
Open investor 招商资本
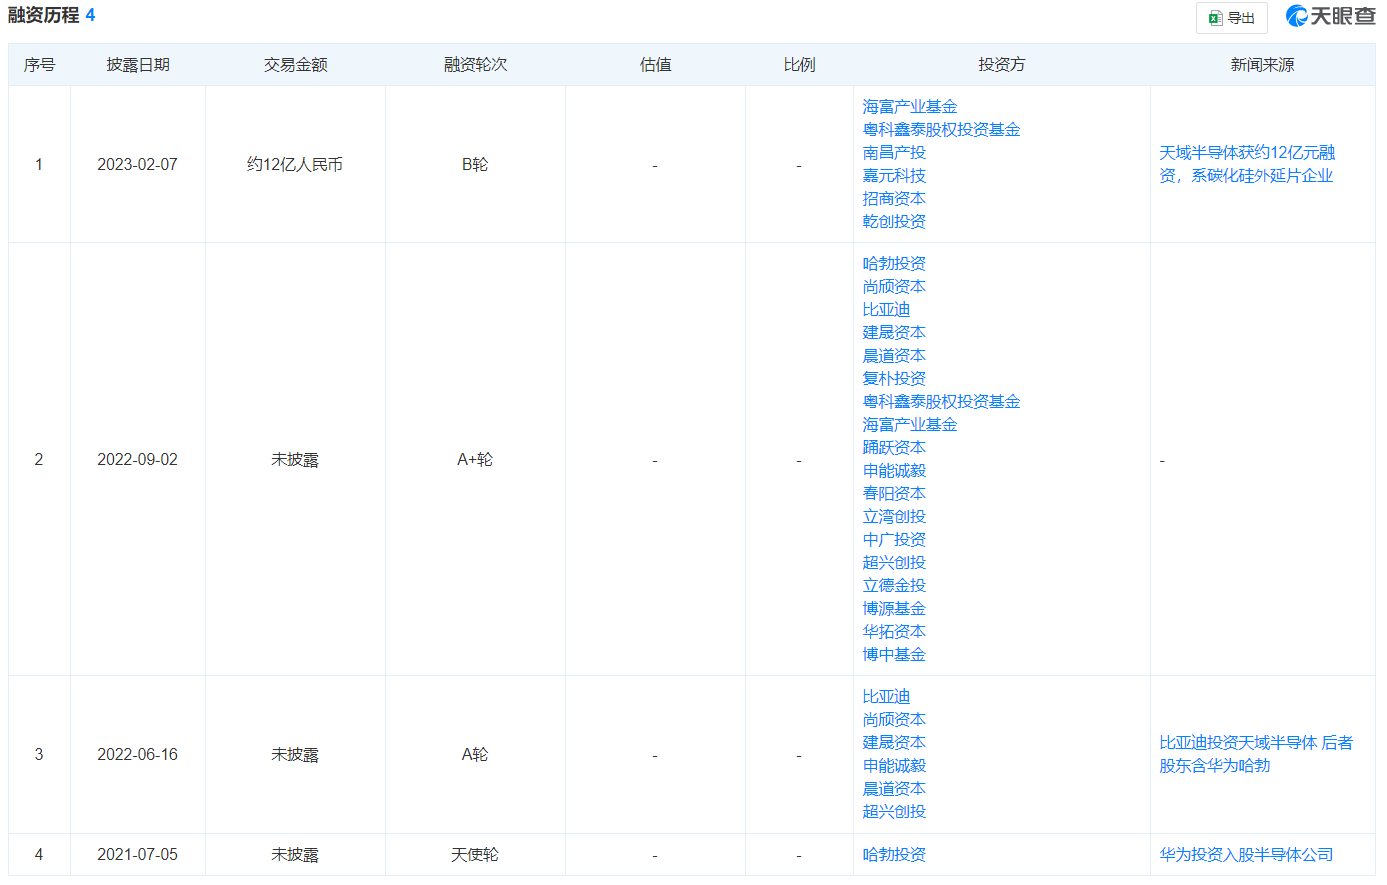894,199
